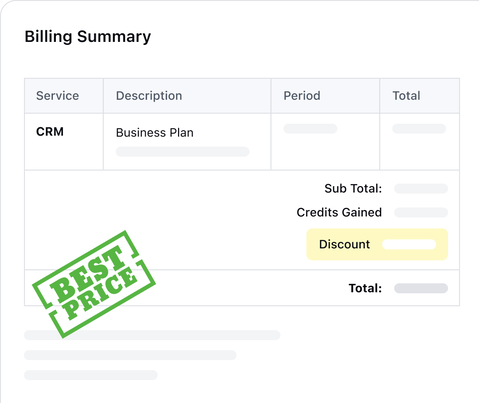Click the bold Total: label
Image resolution: width=480 pixels, height=403 pixels.
(x=365, y=288)
